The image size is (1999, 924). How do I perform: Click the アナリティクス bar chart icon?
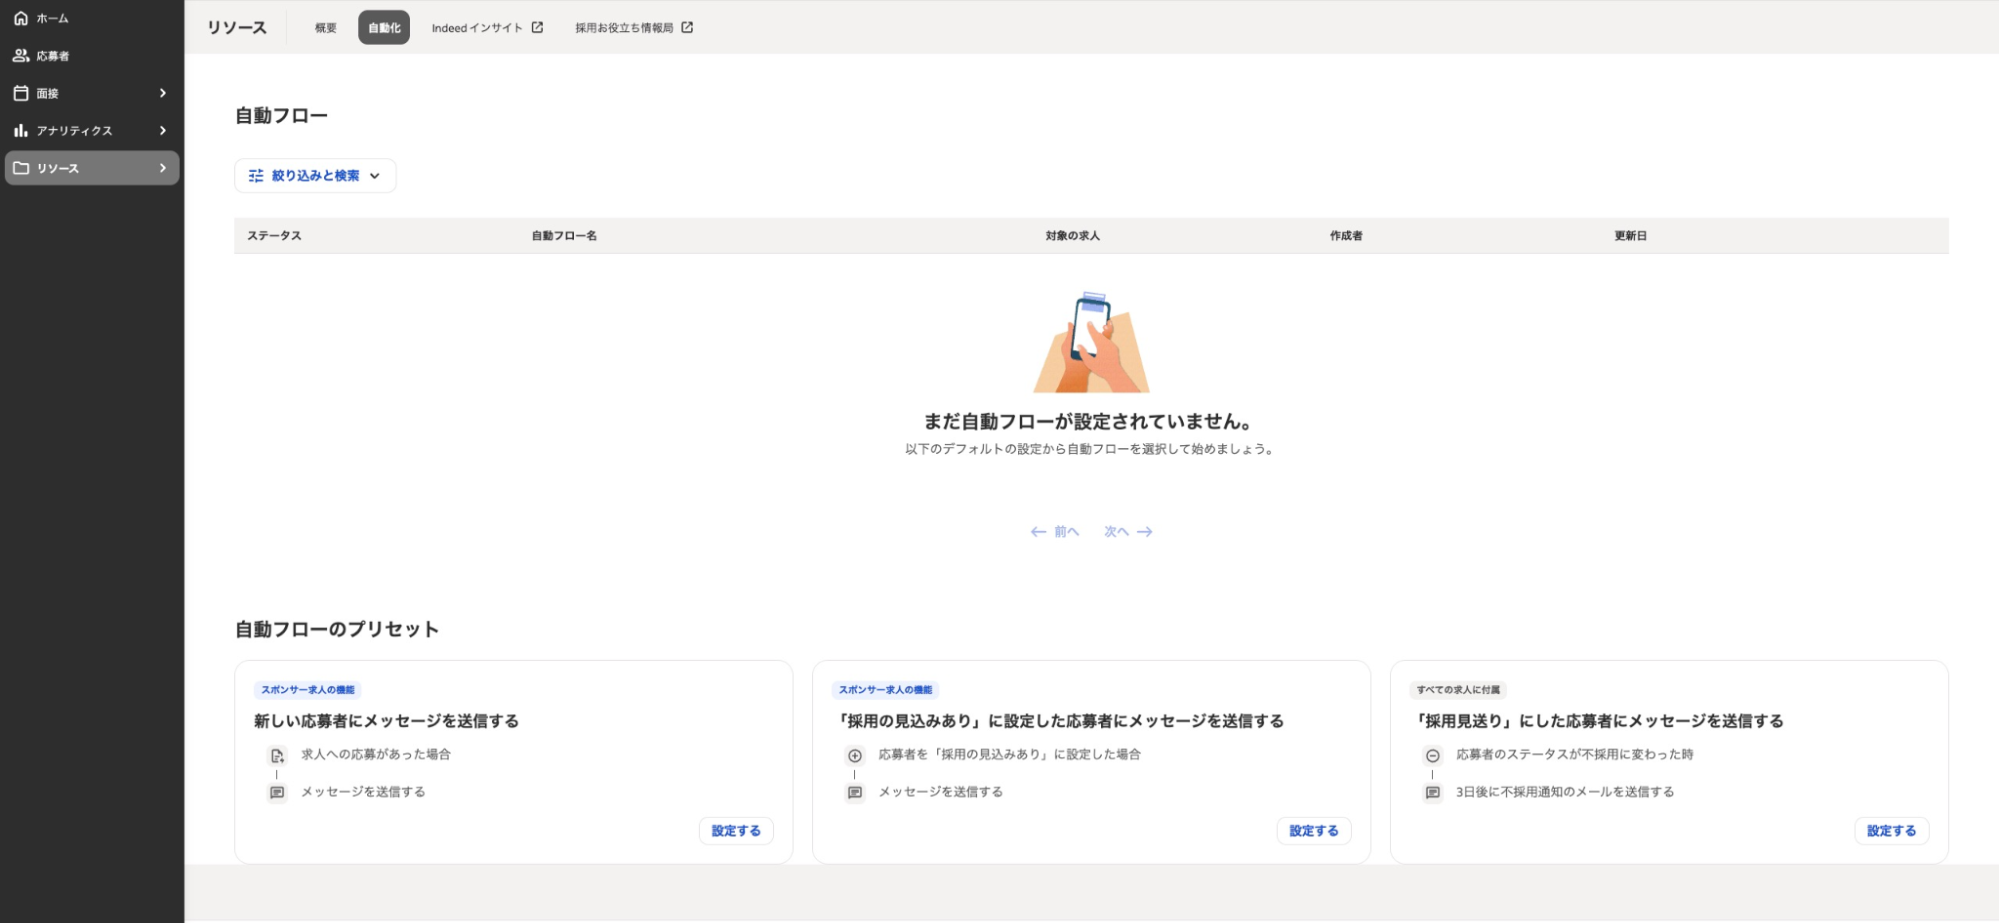tap(20, 130)
